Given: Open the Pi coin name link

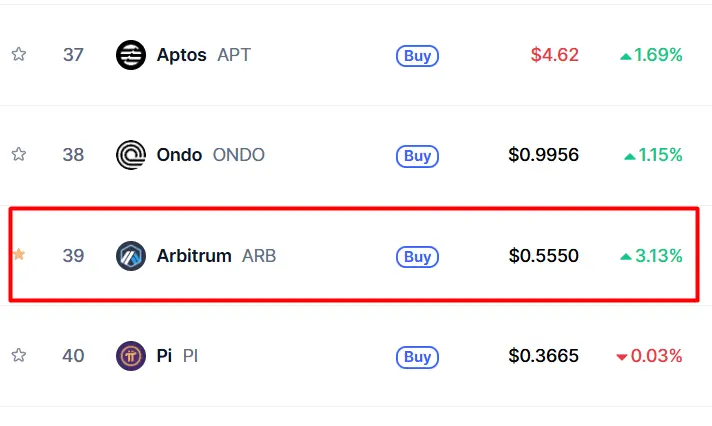Looking at the screenshot, I should coord(164,356).
